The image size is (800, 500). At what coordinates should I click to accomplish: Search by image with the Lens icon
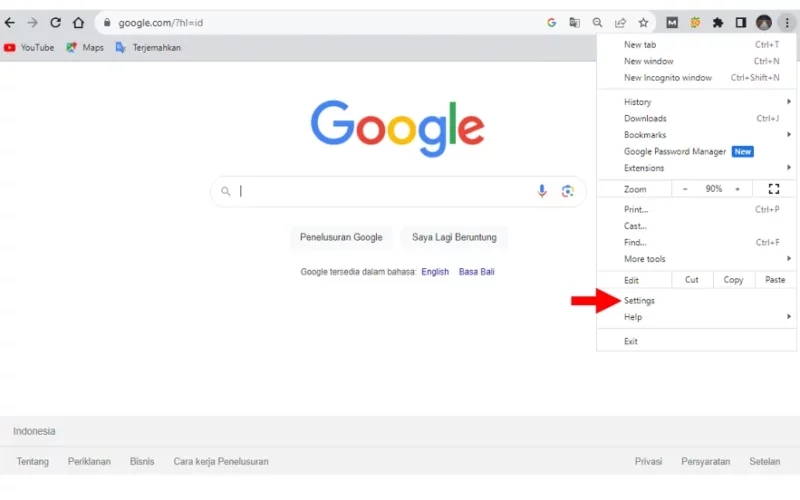[x=568, y=191]
